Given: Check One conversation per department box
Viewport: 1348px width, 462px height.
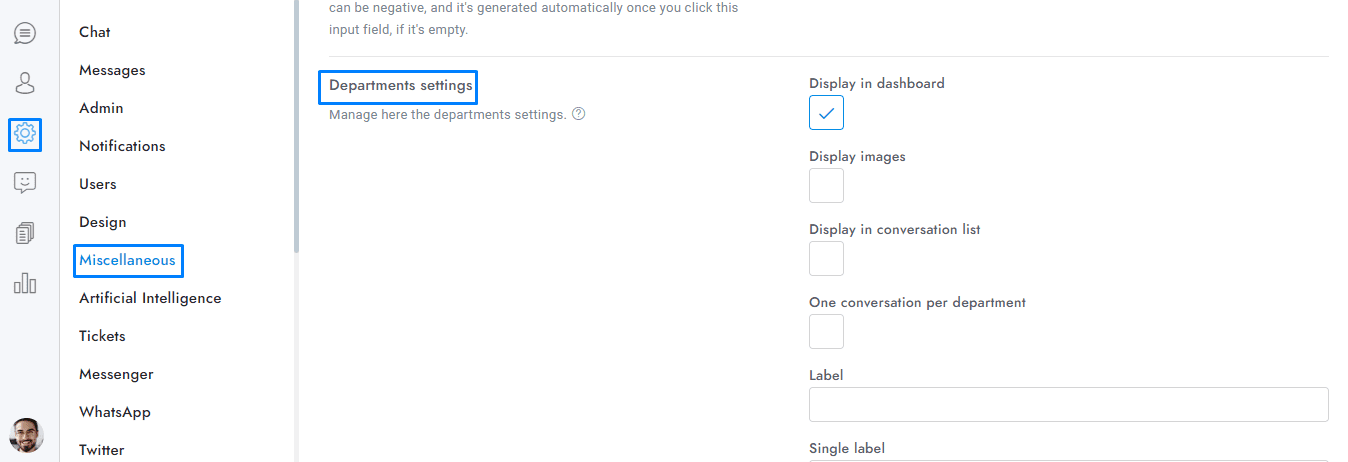Looking at the screenshot, I should click(826, 332).
